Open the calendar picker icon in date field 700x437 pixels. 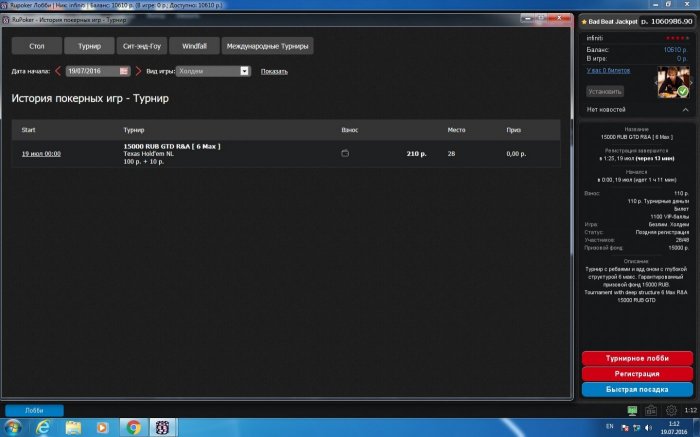[x=124, y=71]
